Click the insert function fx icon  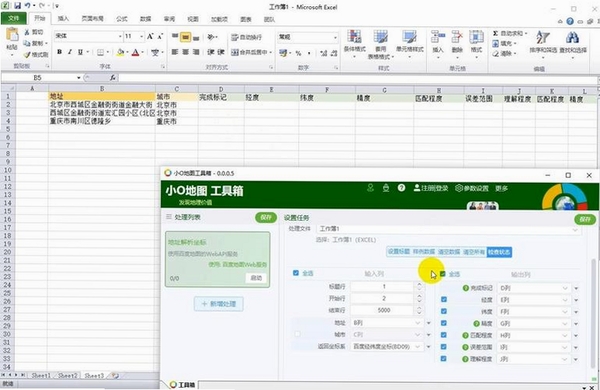112,78
